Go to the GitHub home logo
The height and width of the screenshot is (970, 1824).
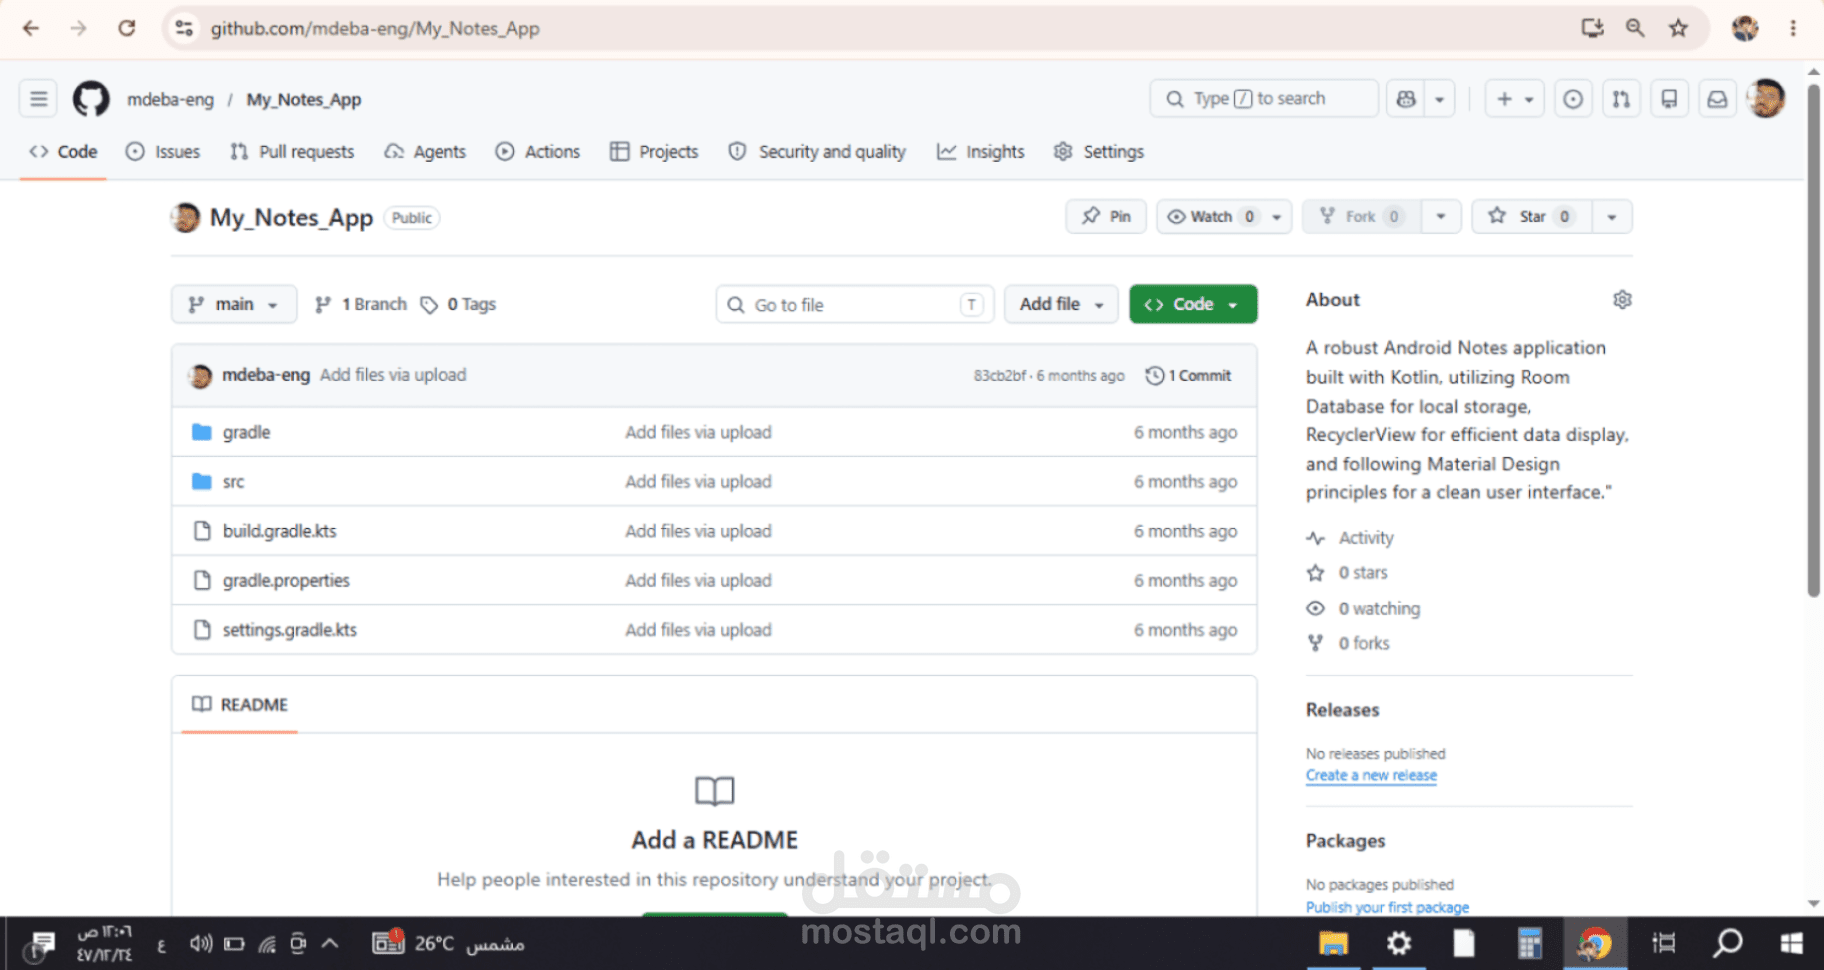point(91,99)
